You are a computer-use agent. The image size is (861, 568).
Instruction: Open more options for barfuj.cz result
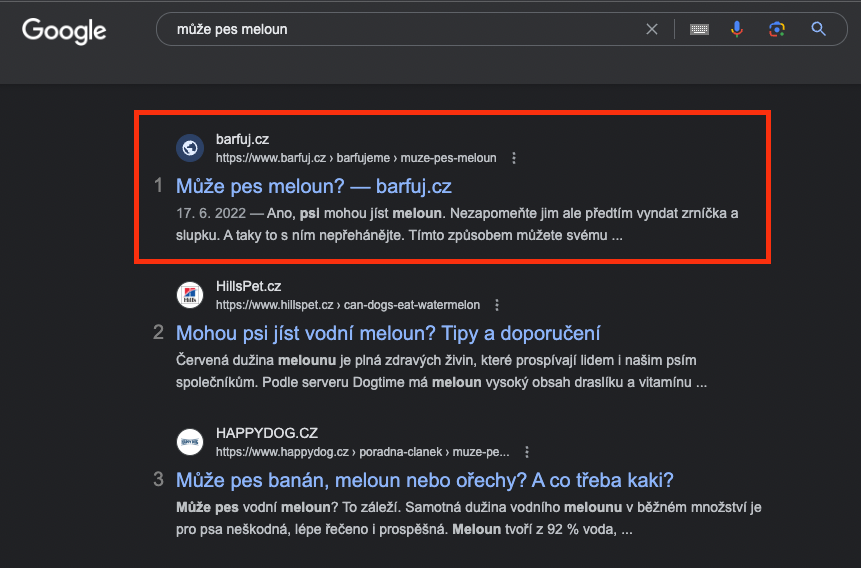tap(514, 158)
